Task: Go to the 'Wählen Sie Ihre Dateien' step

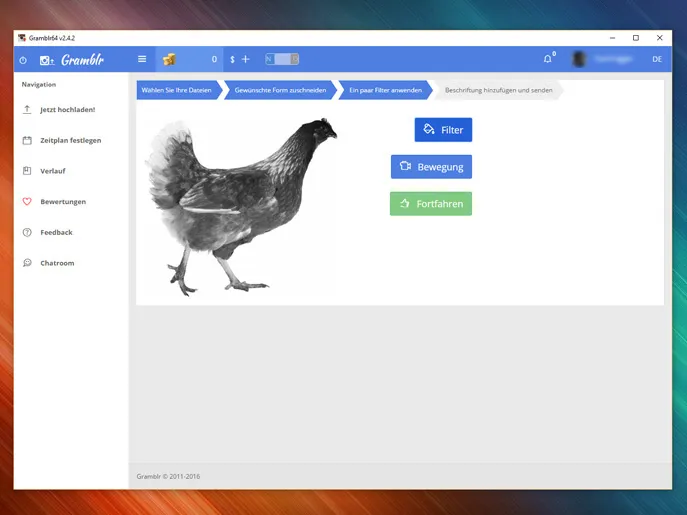Action: [x=177, y=90]
